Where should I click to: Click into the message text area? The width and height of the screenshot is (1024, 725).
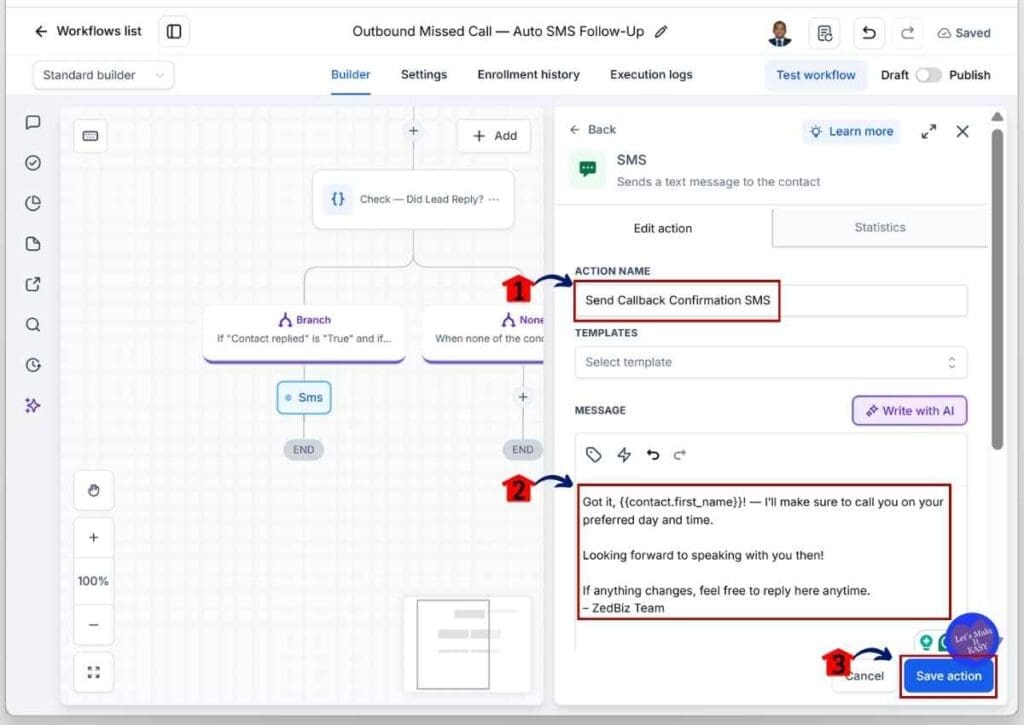(764, 554)
